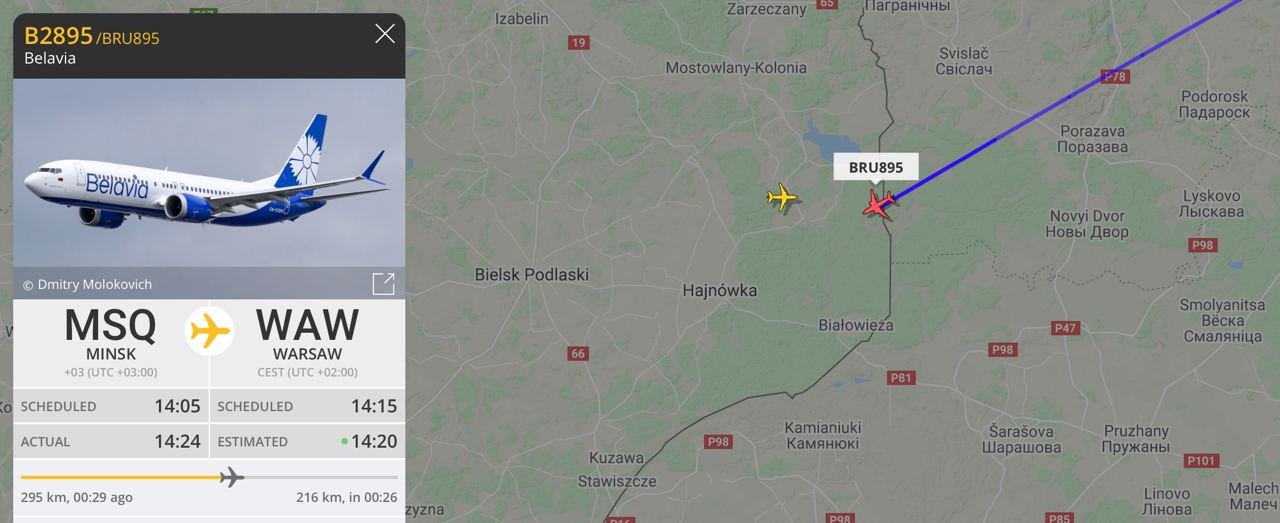Viewport: 1280px width, 523px height.
Task: Click the B2895 flight number heading
Action: [58, 36]
